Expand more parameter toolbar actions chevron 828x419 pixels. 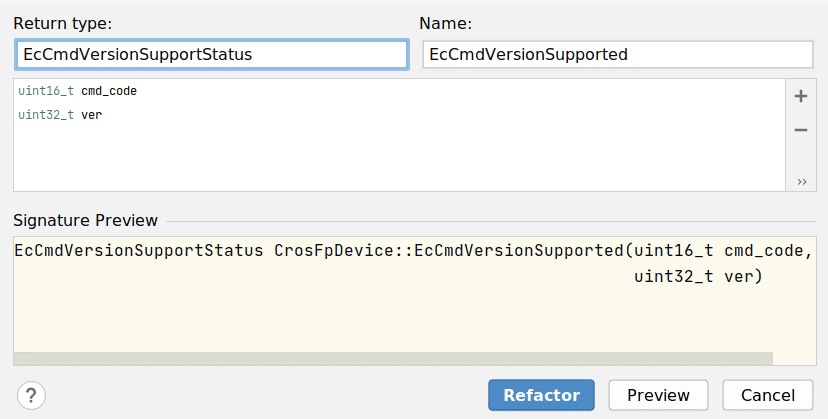(x=802, y=181)
